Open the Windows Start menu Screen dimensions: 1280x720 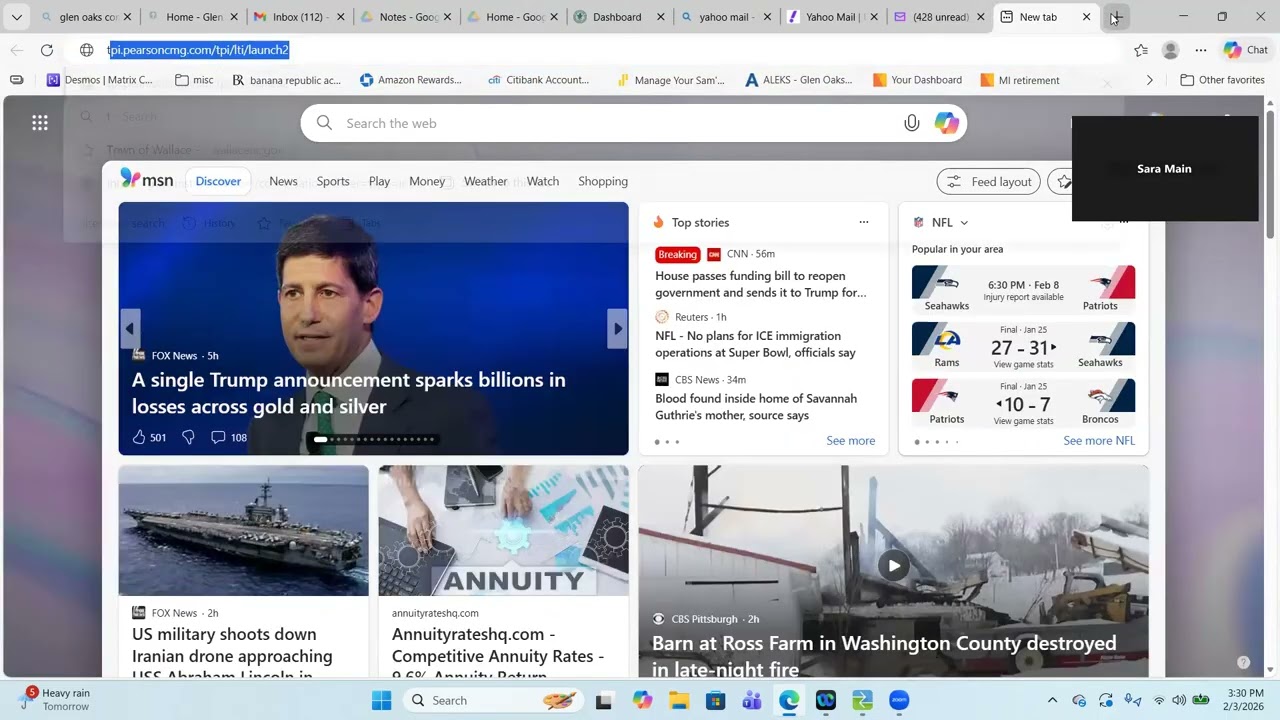tap(382, 701)
